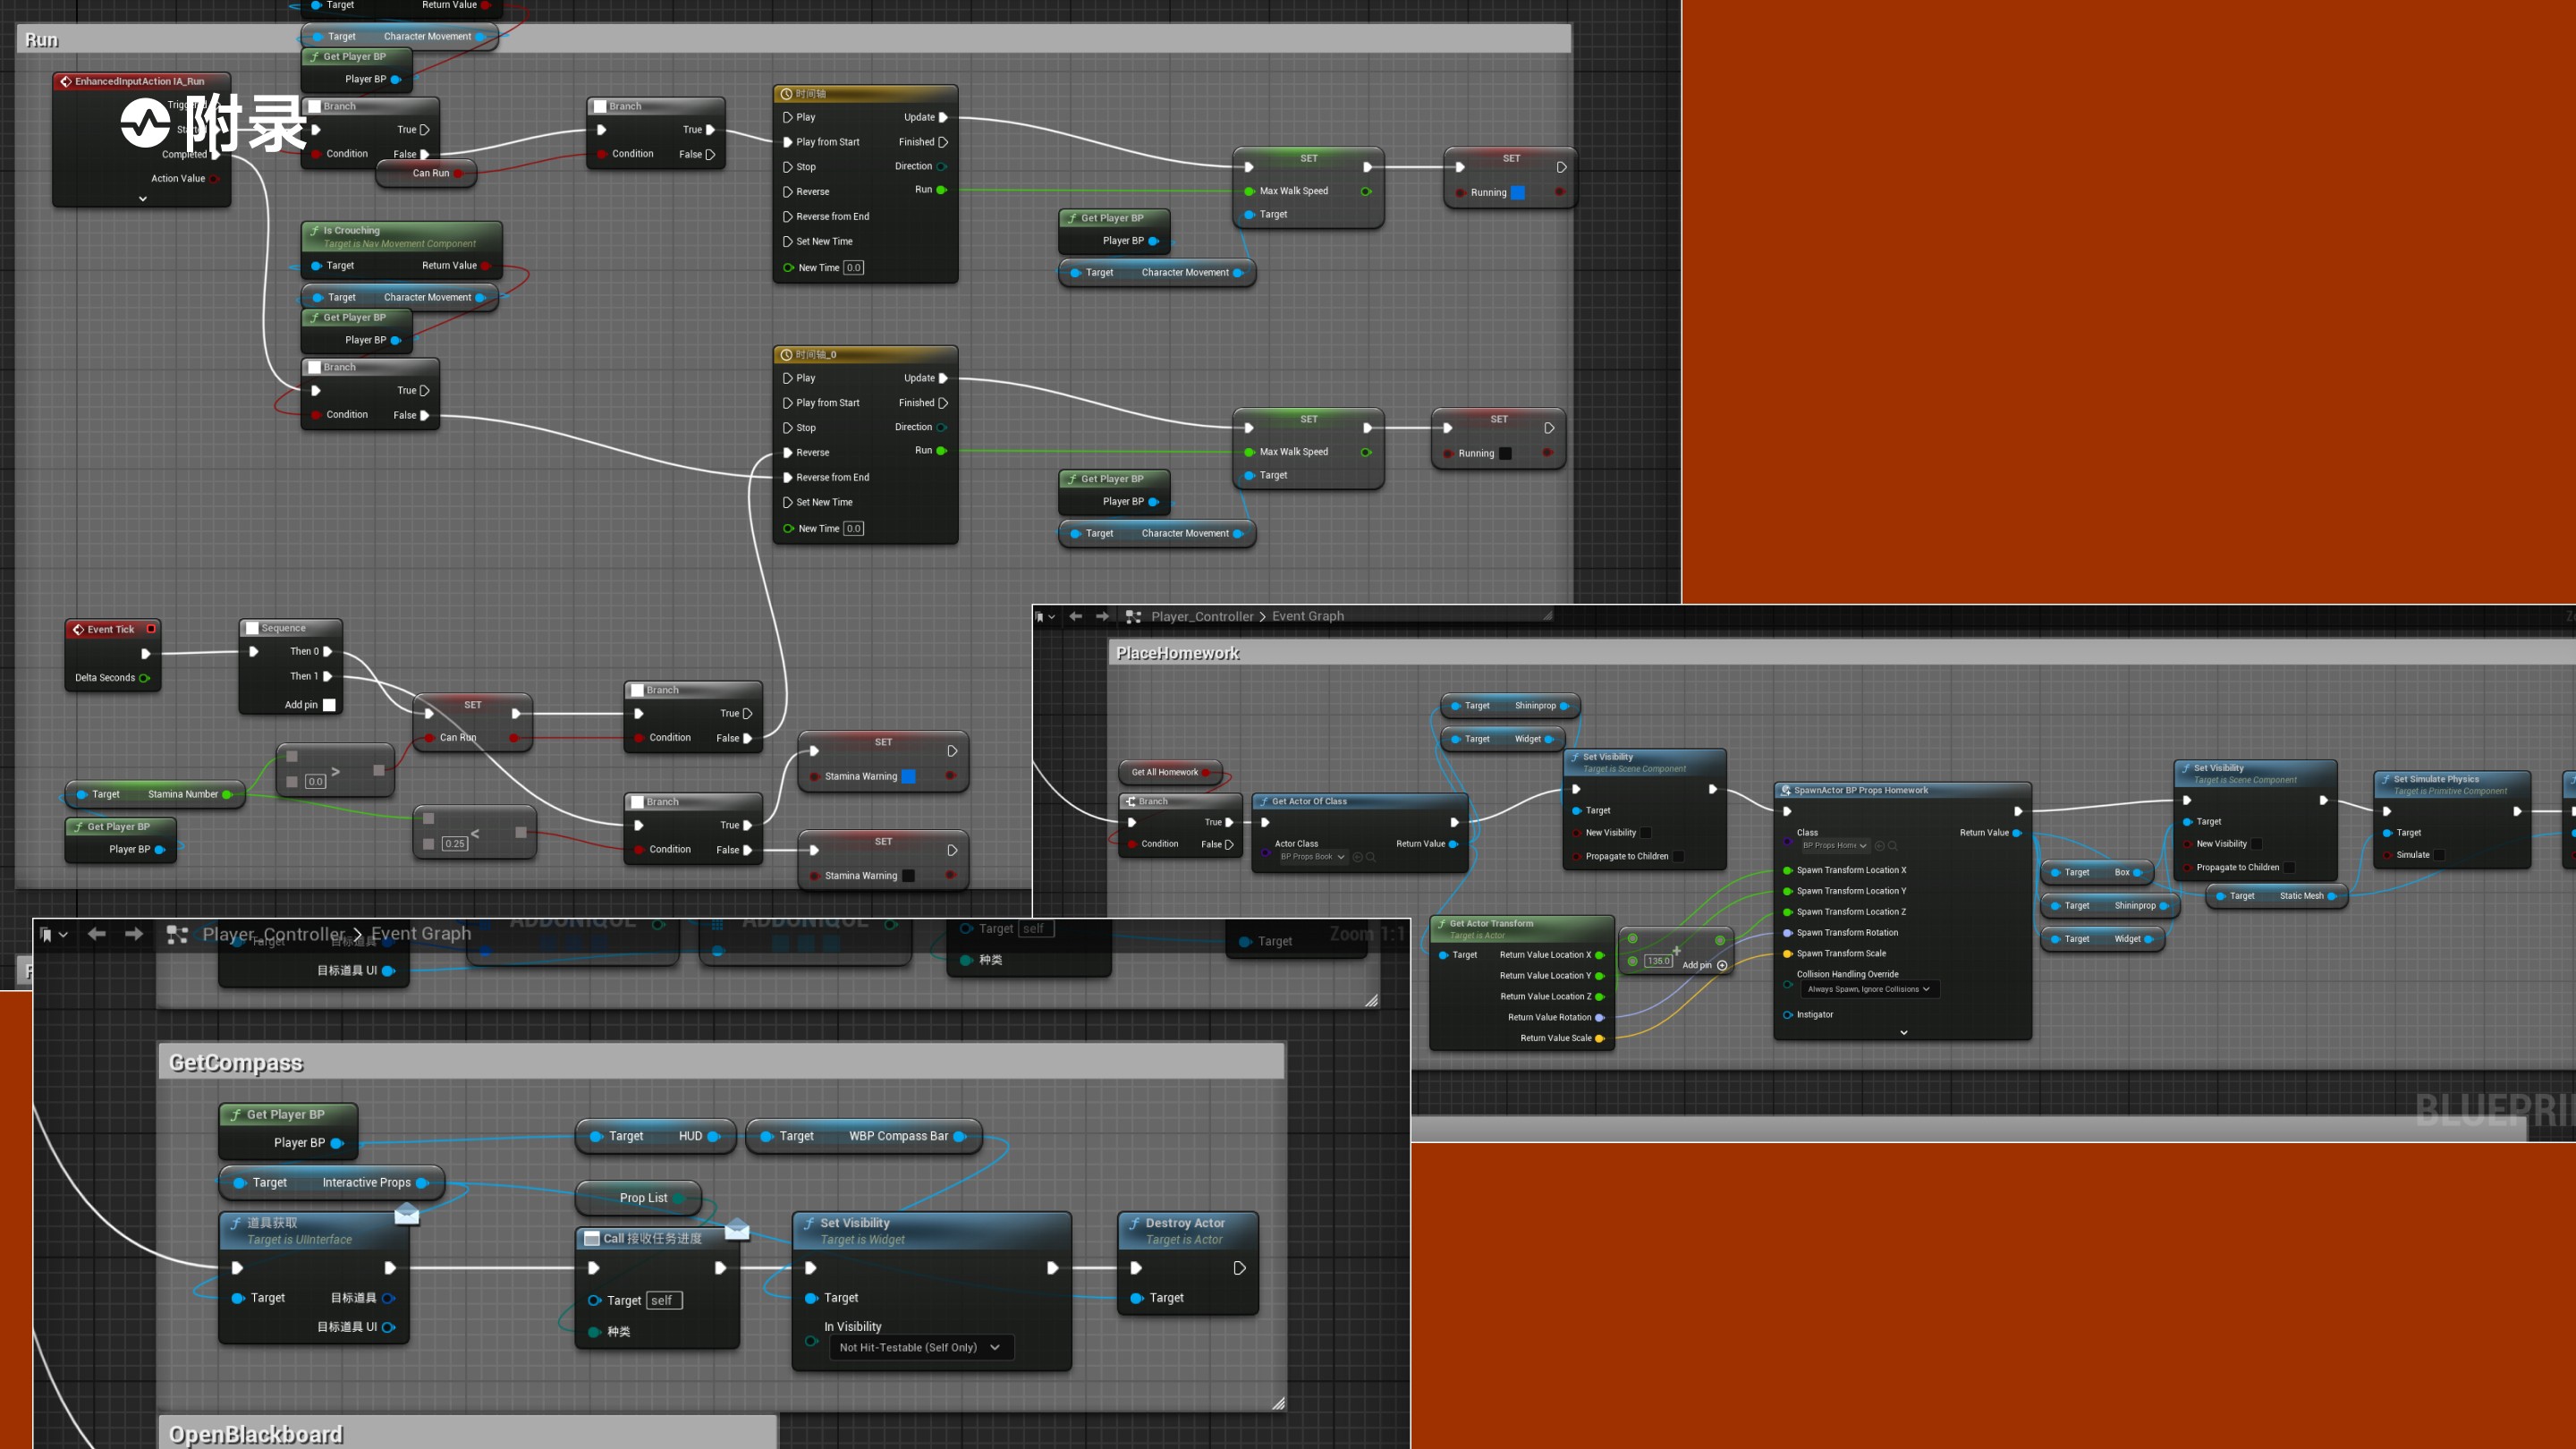This screenshot has width=2576, height=1449.
Task: Open BP Props Home class dropdown
Action: [x=1834, y=846]
